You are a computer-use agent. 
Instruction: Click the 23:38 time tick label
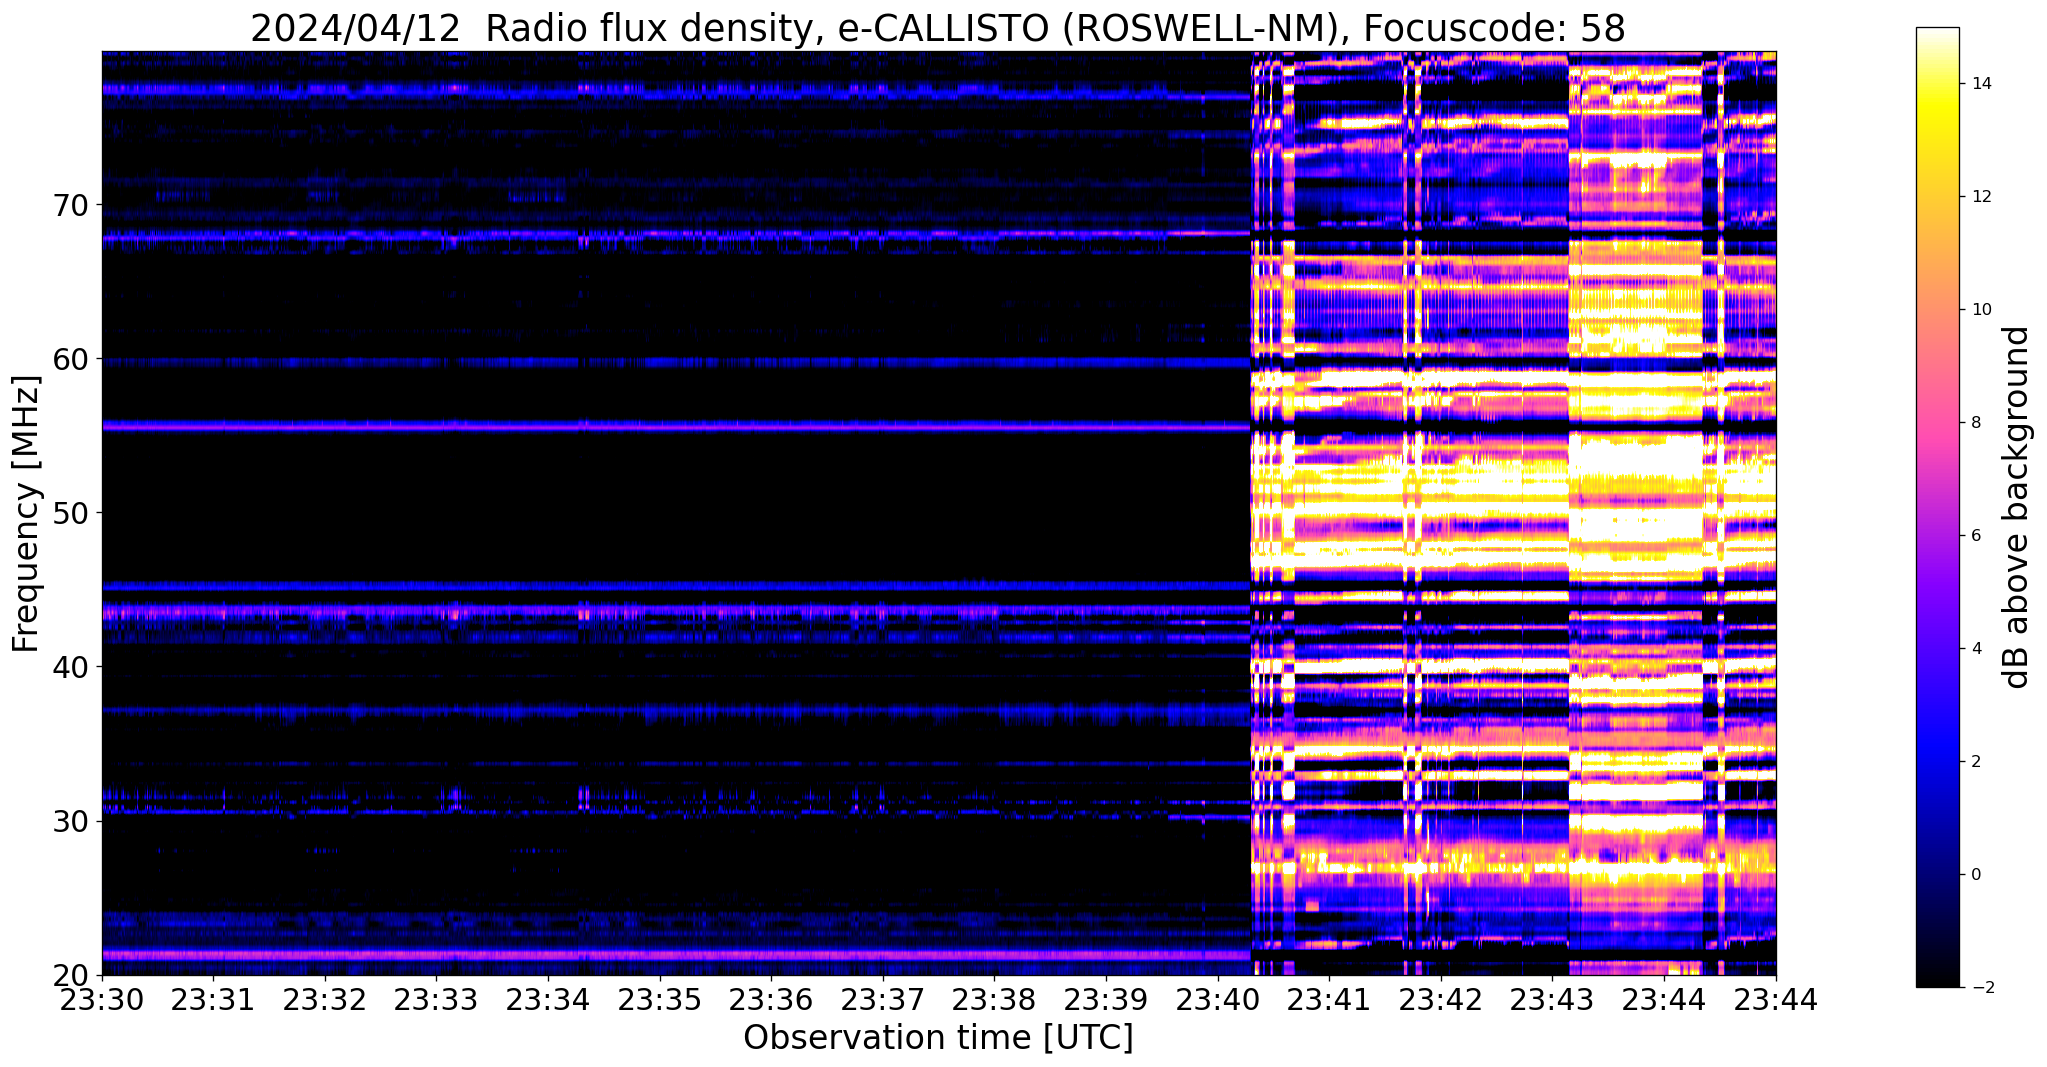coord(995,999)
